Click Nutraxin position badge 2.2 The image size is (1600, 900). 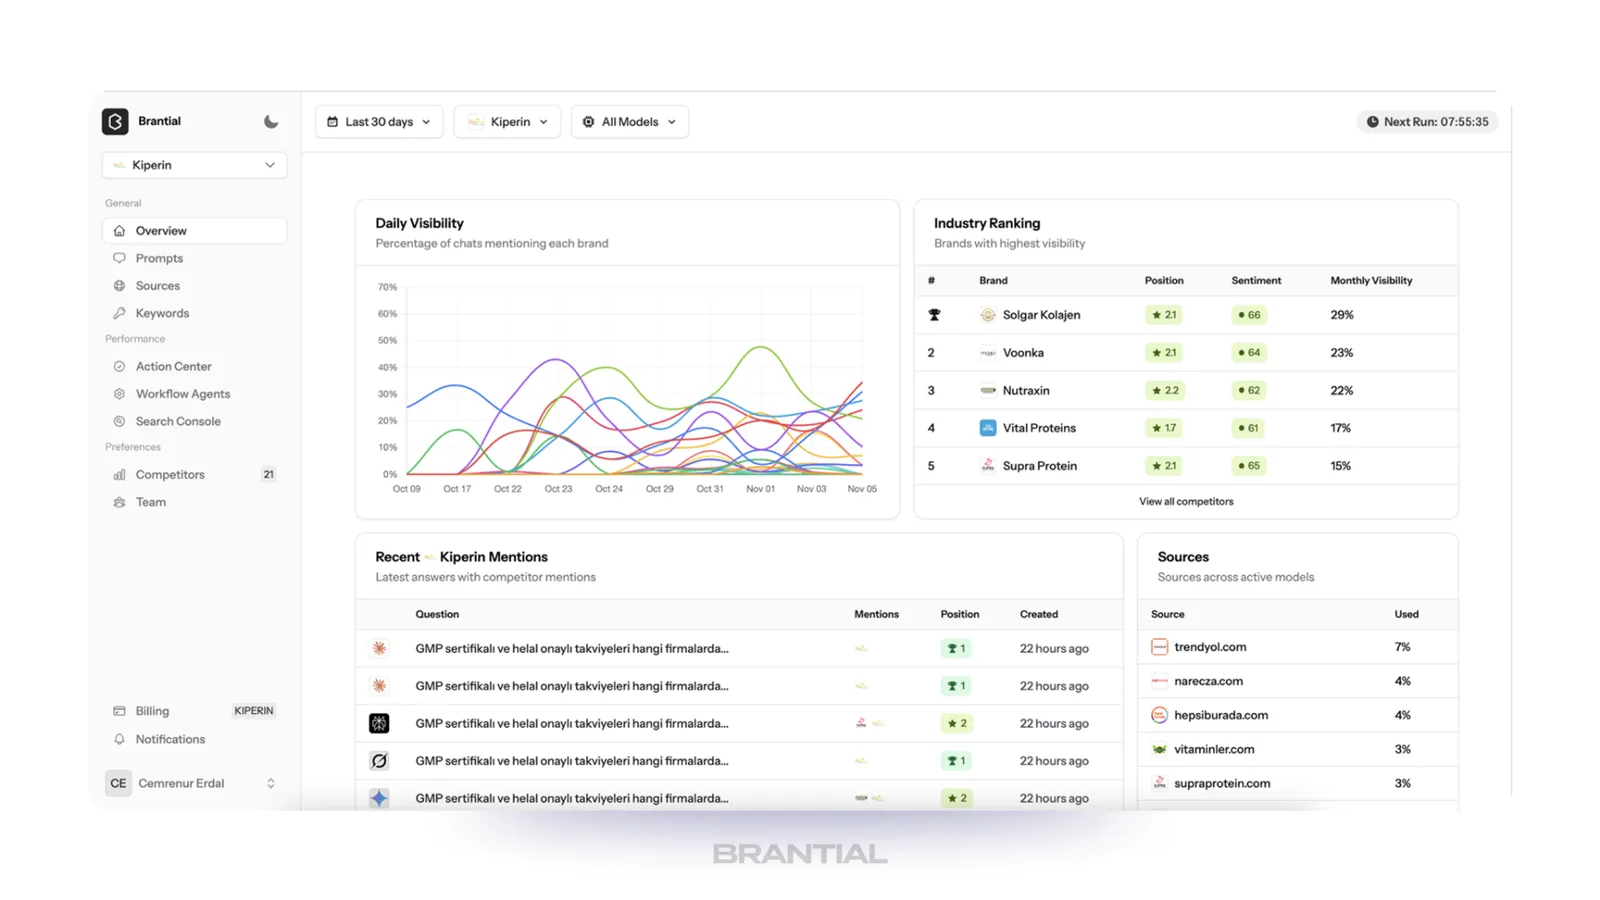1165,390
